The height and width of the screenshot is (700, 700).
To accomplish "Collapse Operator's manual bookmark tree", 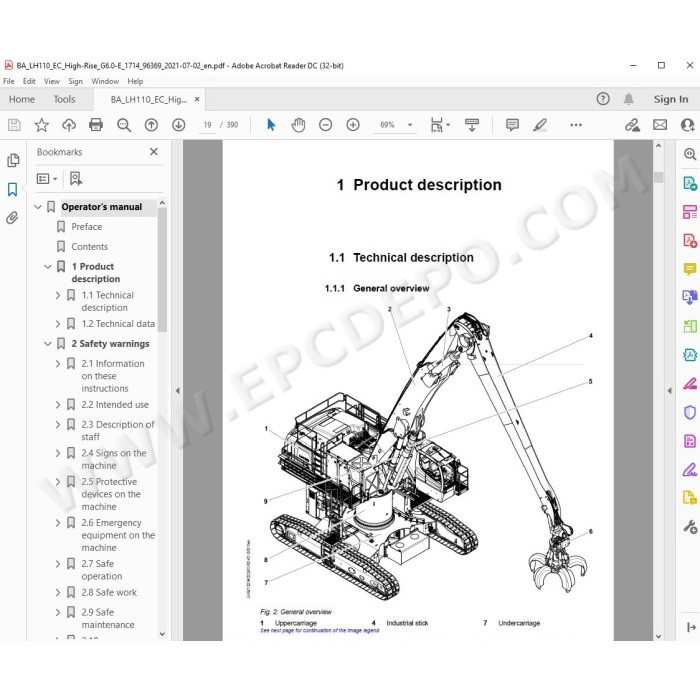I will click(x=38, y=207).
